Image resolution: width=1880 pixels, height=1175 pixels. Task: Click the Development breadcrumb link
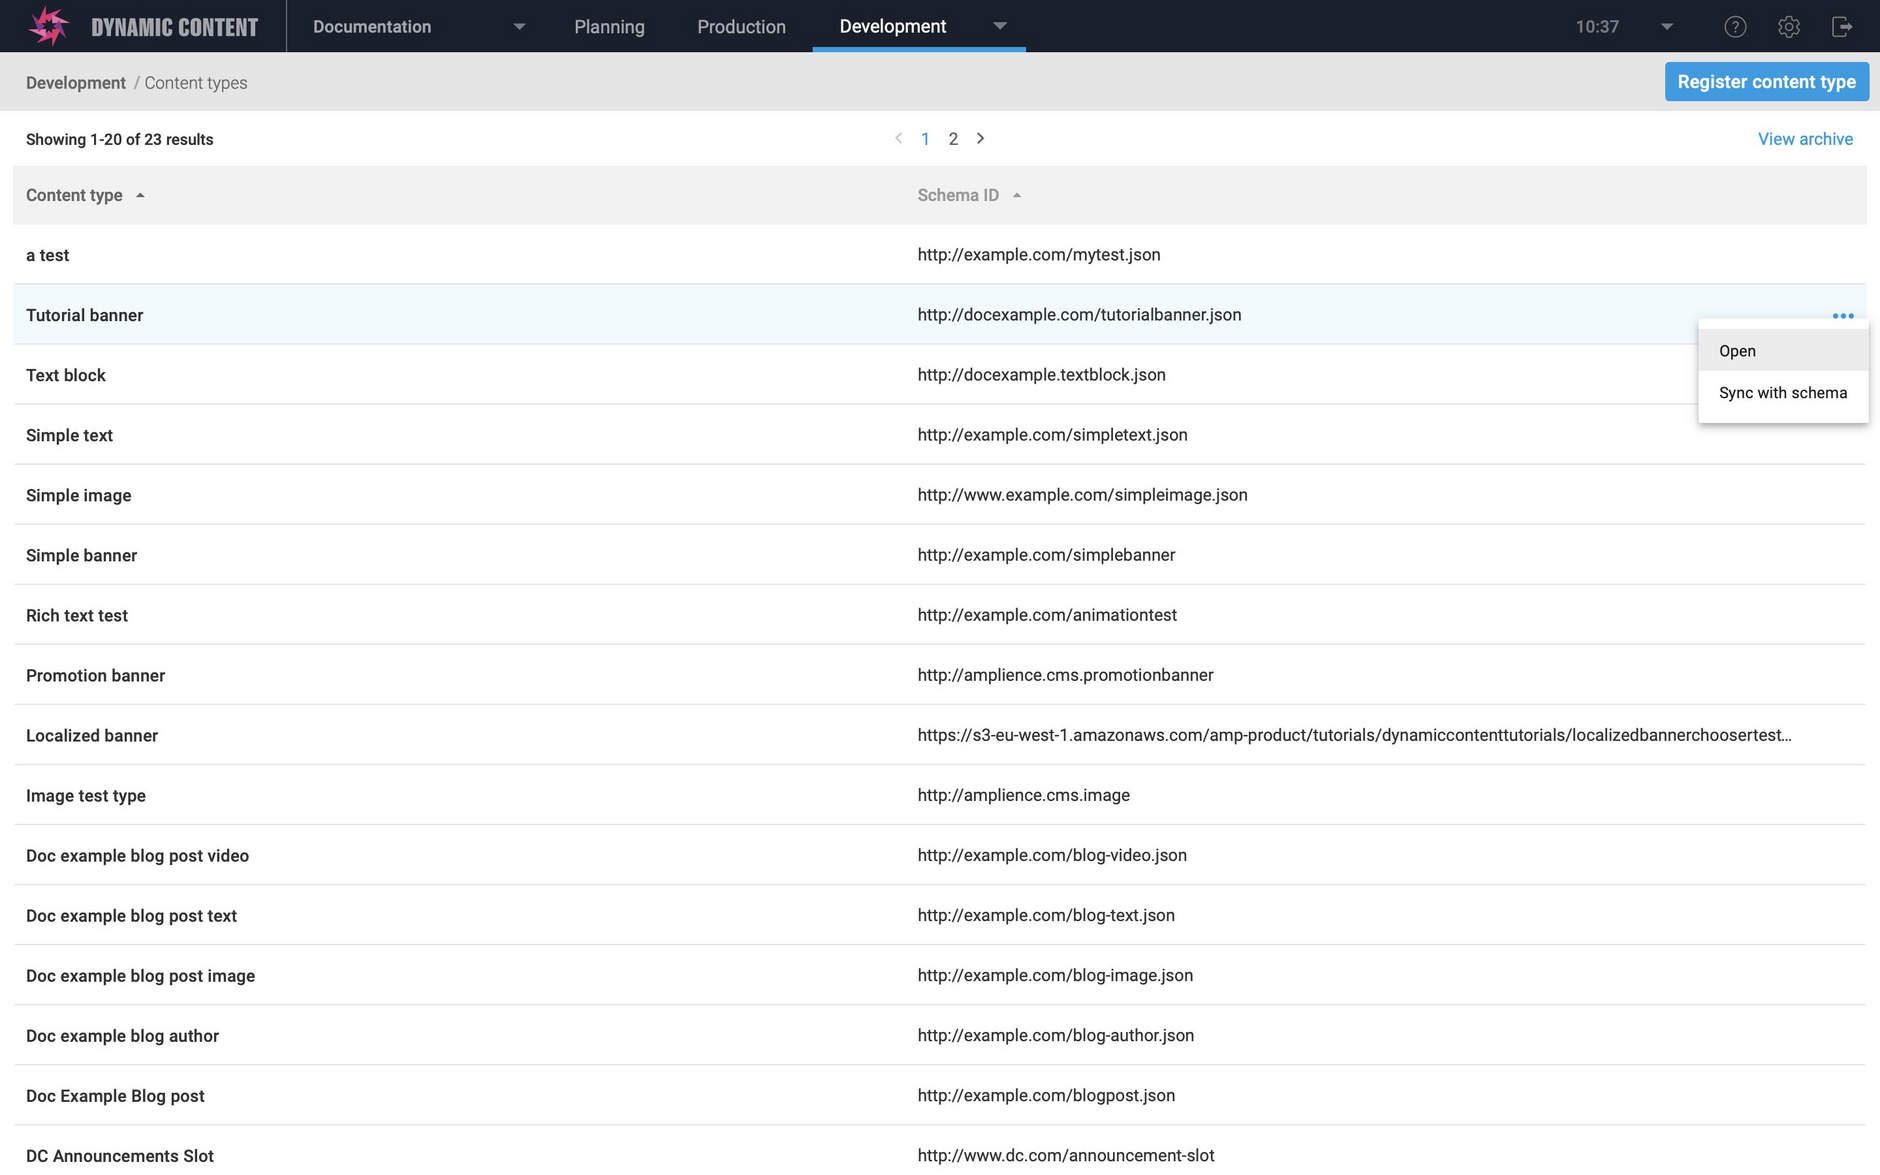[x=75, y=82]
